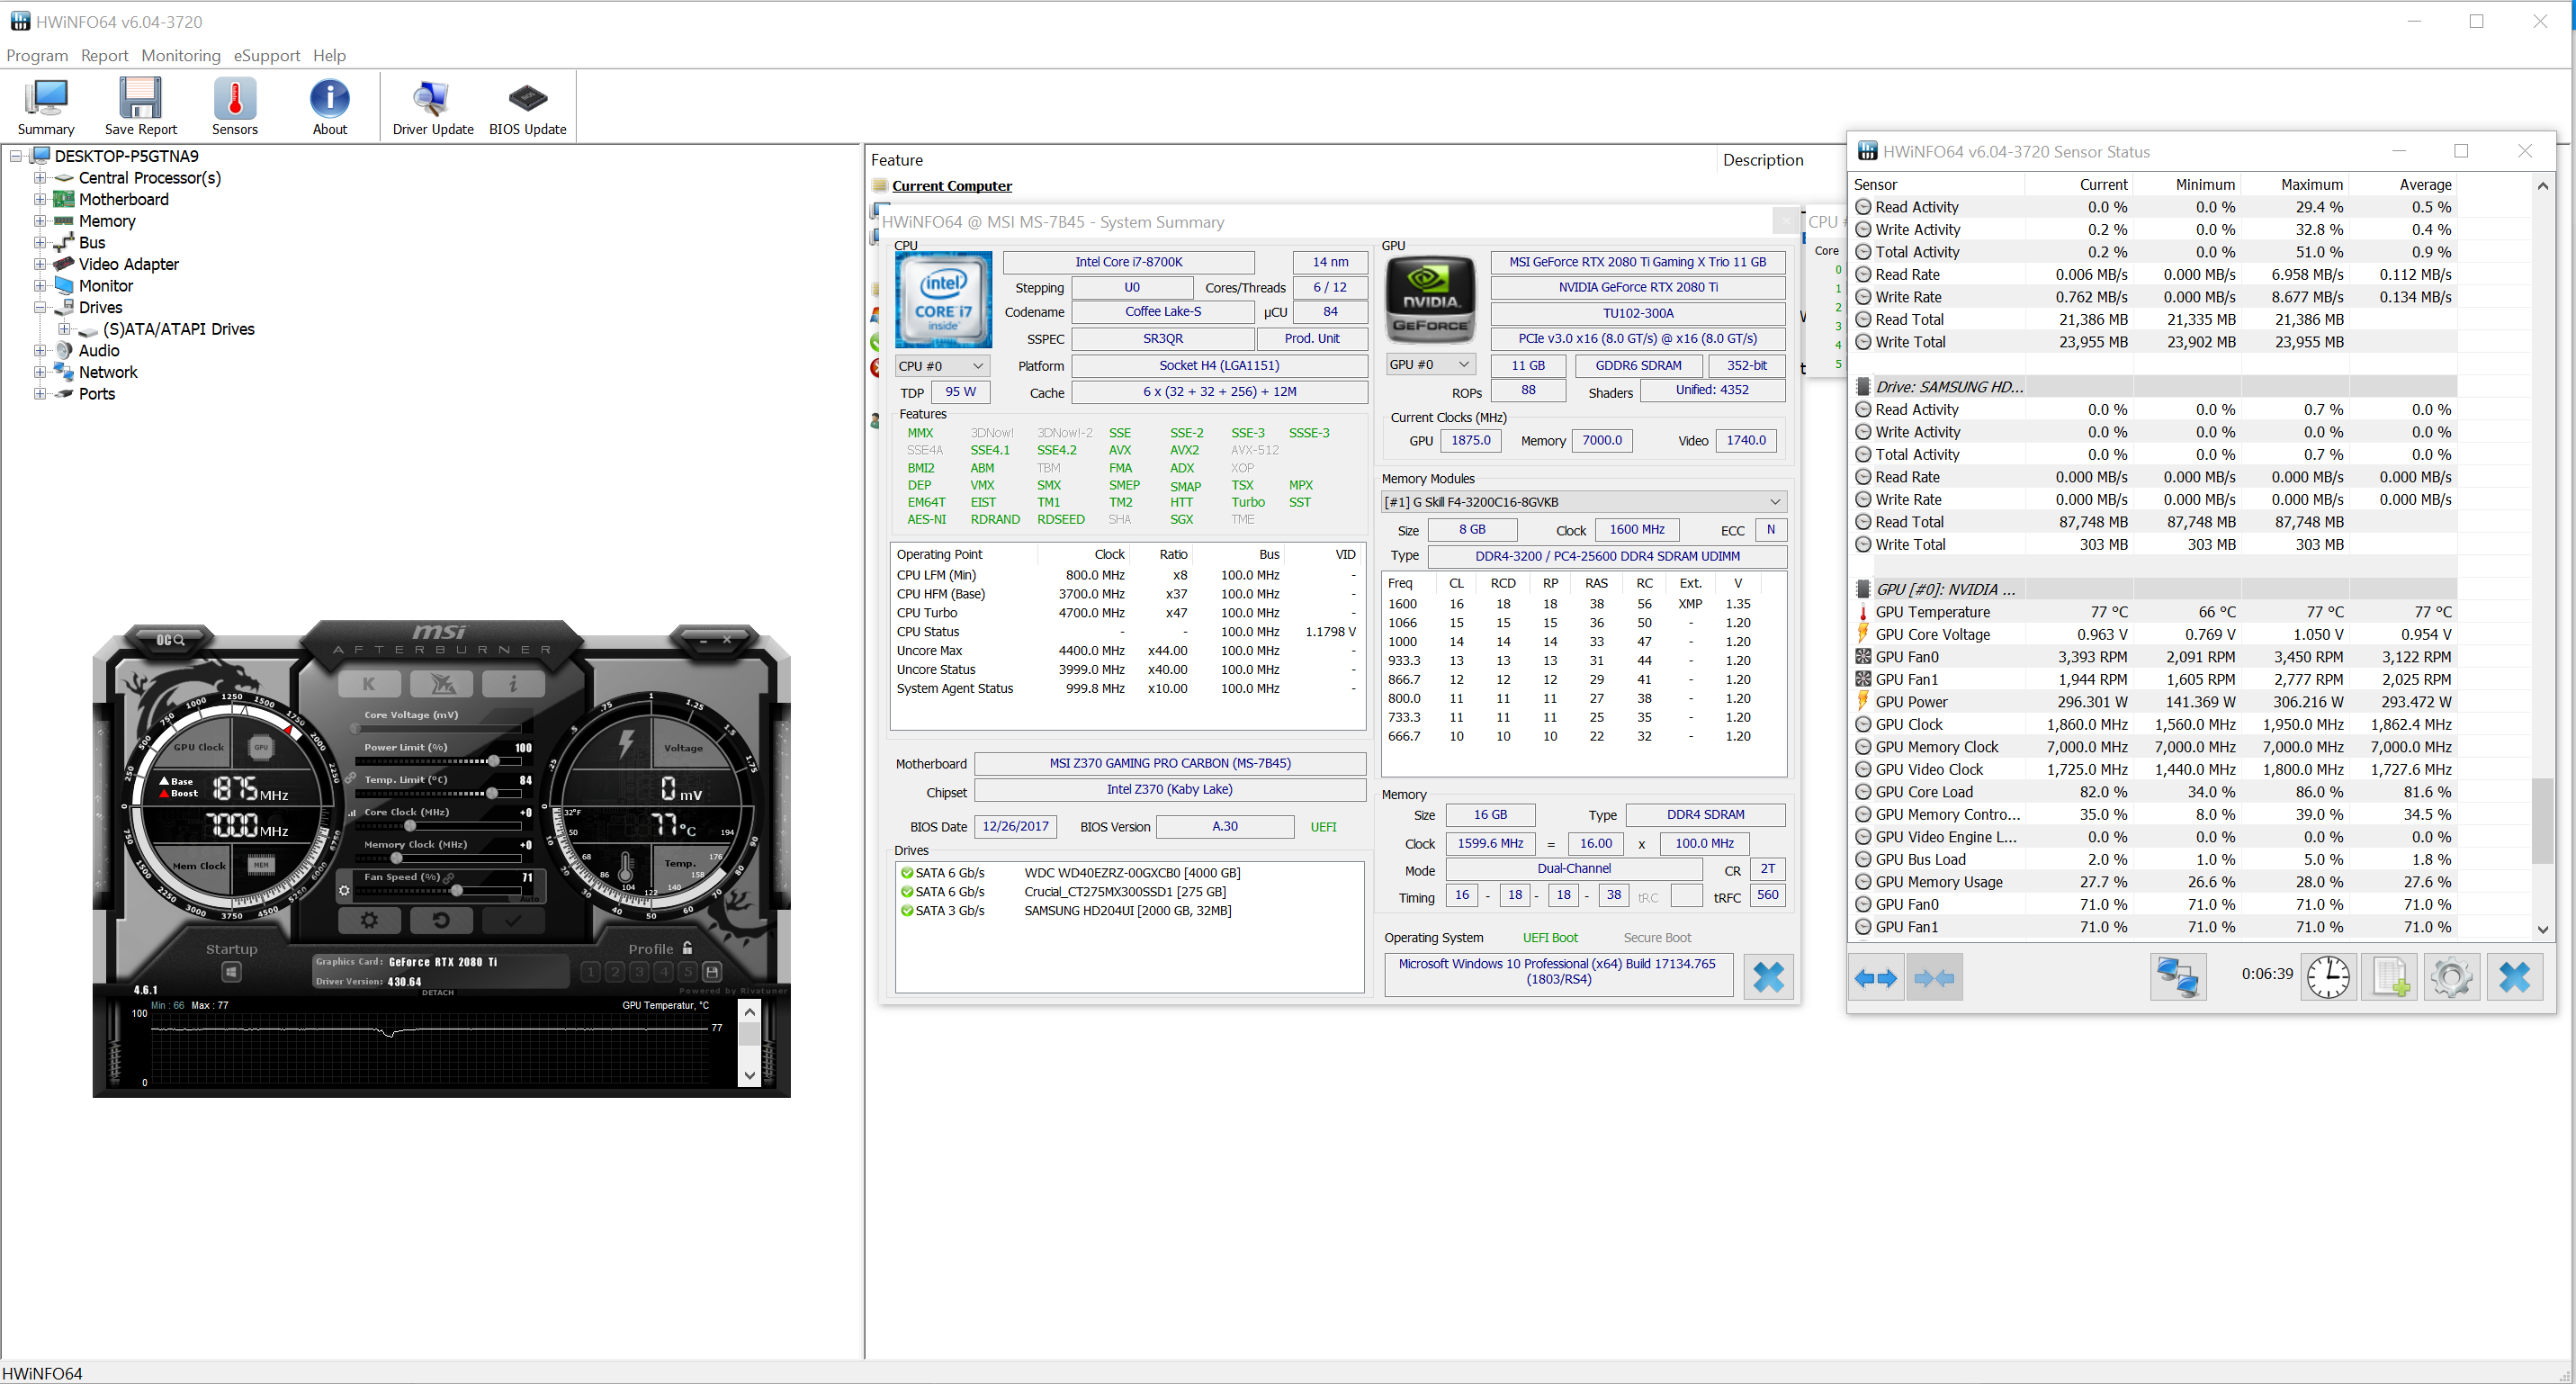Apply Afterburner settings with the checkmark button
2576x1384 pixels.
tap(513, 920)
